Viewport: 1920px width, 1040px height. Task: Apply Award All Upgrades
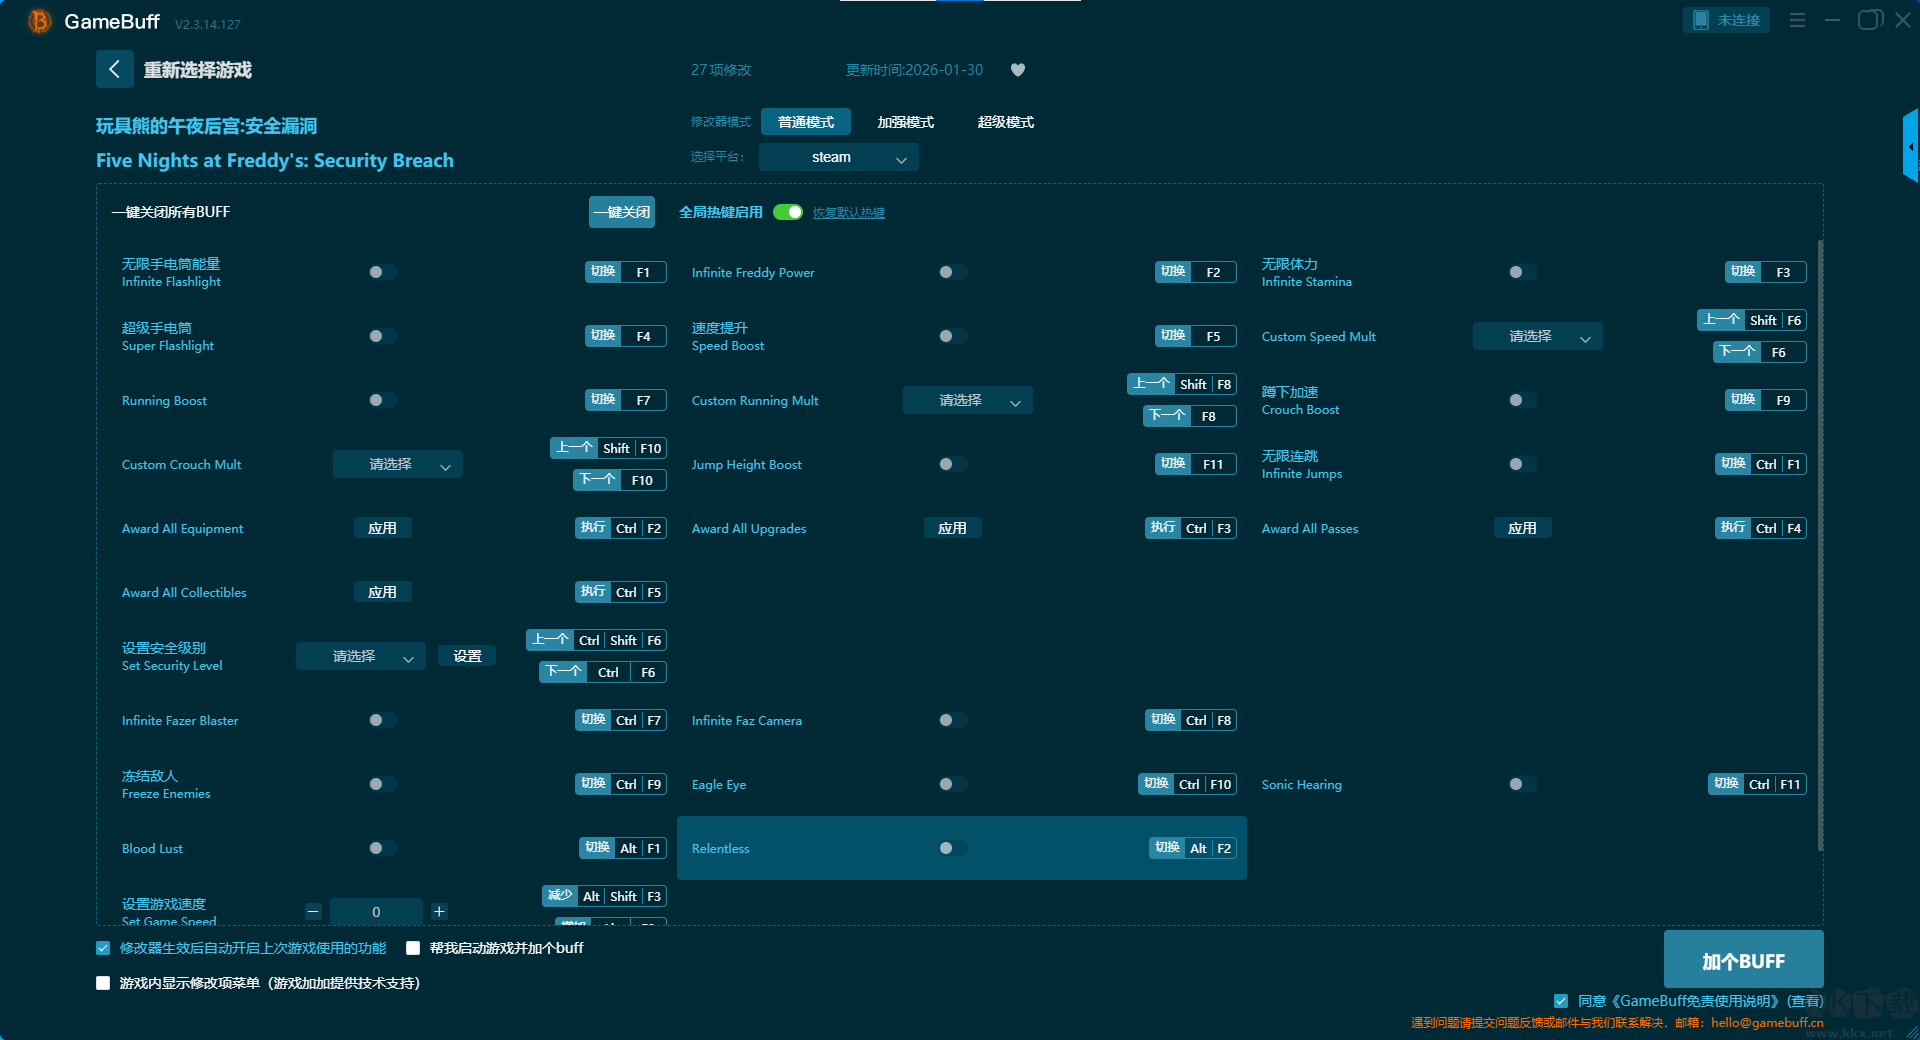click(953, 528)
